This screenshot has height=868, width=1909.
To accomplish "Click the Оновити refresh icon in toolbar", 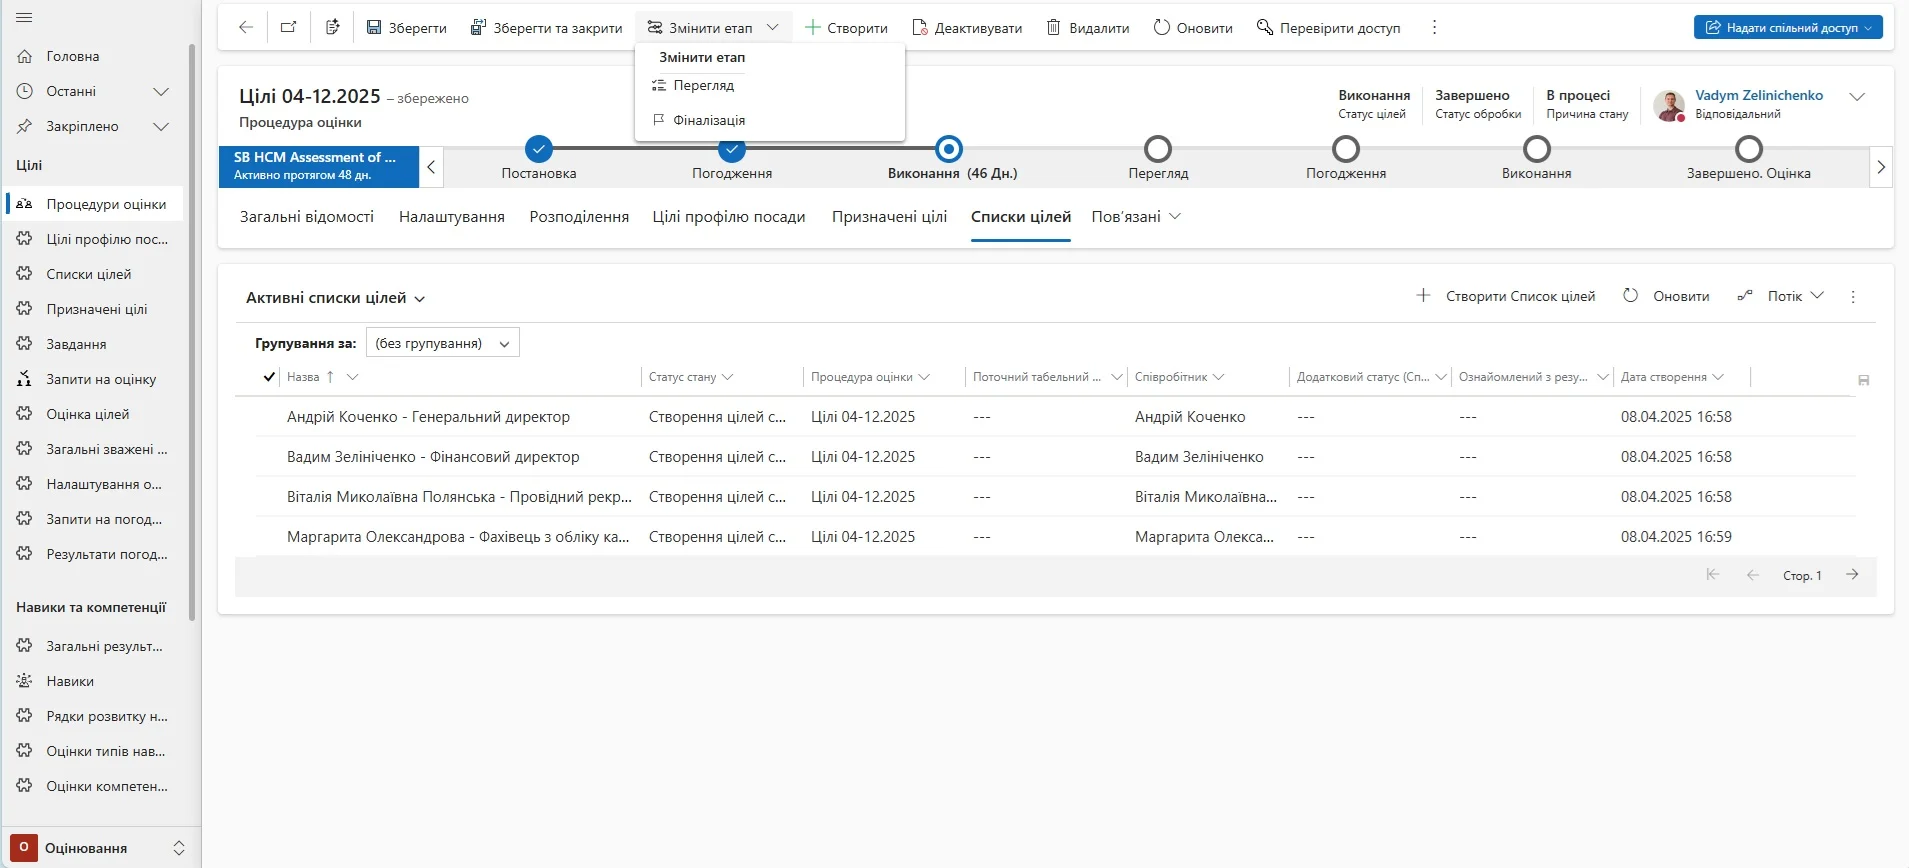I will [x=1161, y=28].
